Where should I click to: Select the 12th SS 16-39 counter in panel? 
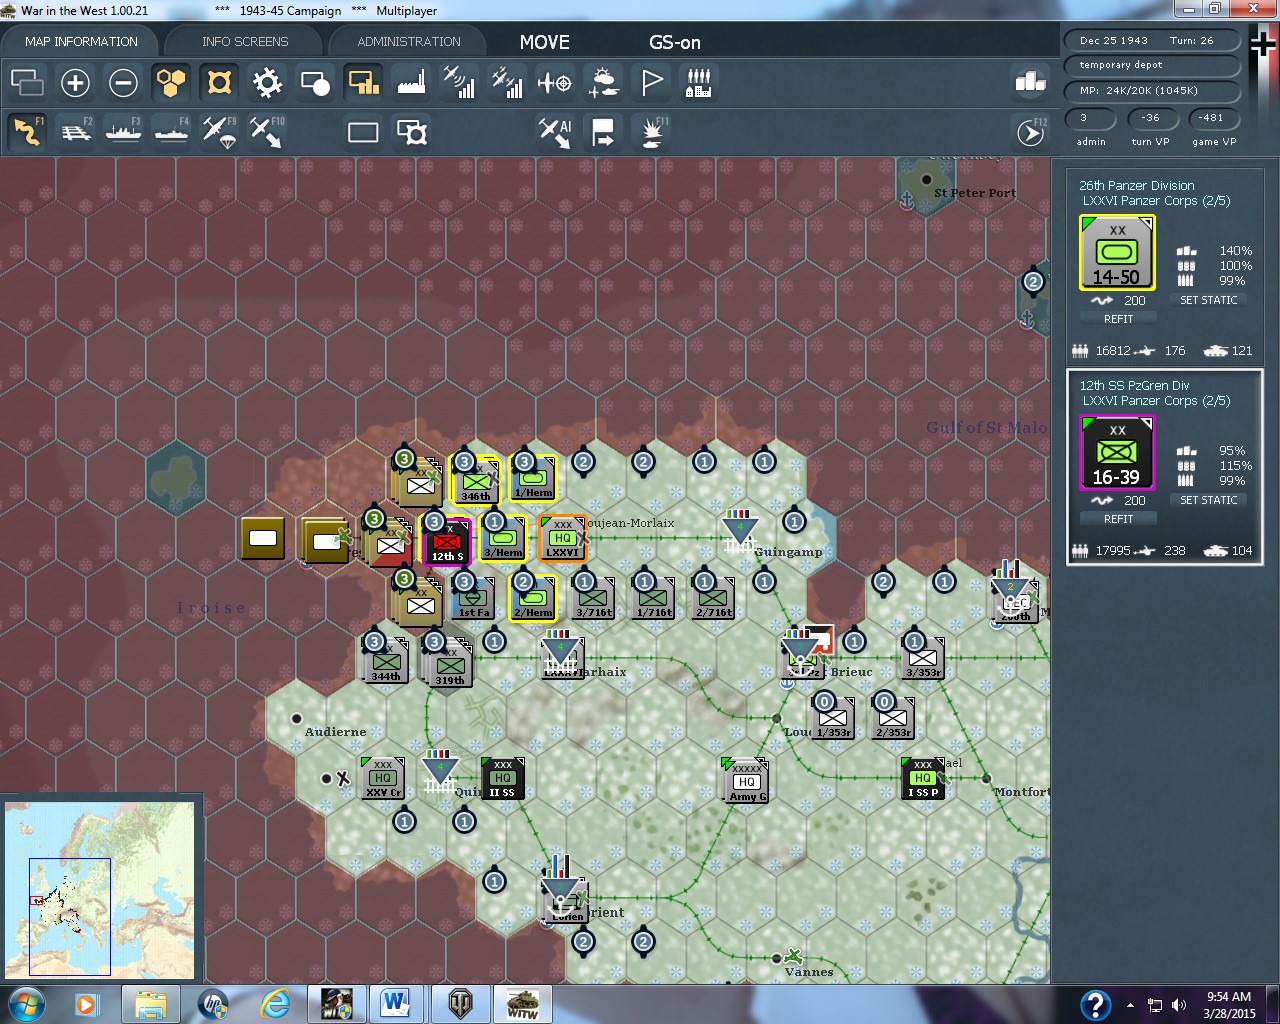coord(1117,453)
